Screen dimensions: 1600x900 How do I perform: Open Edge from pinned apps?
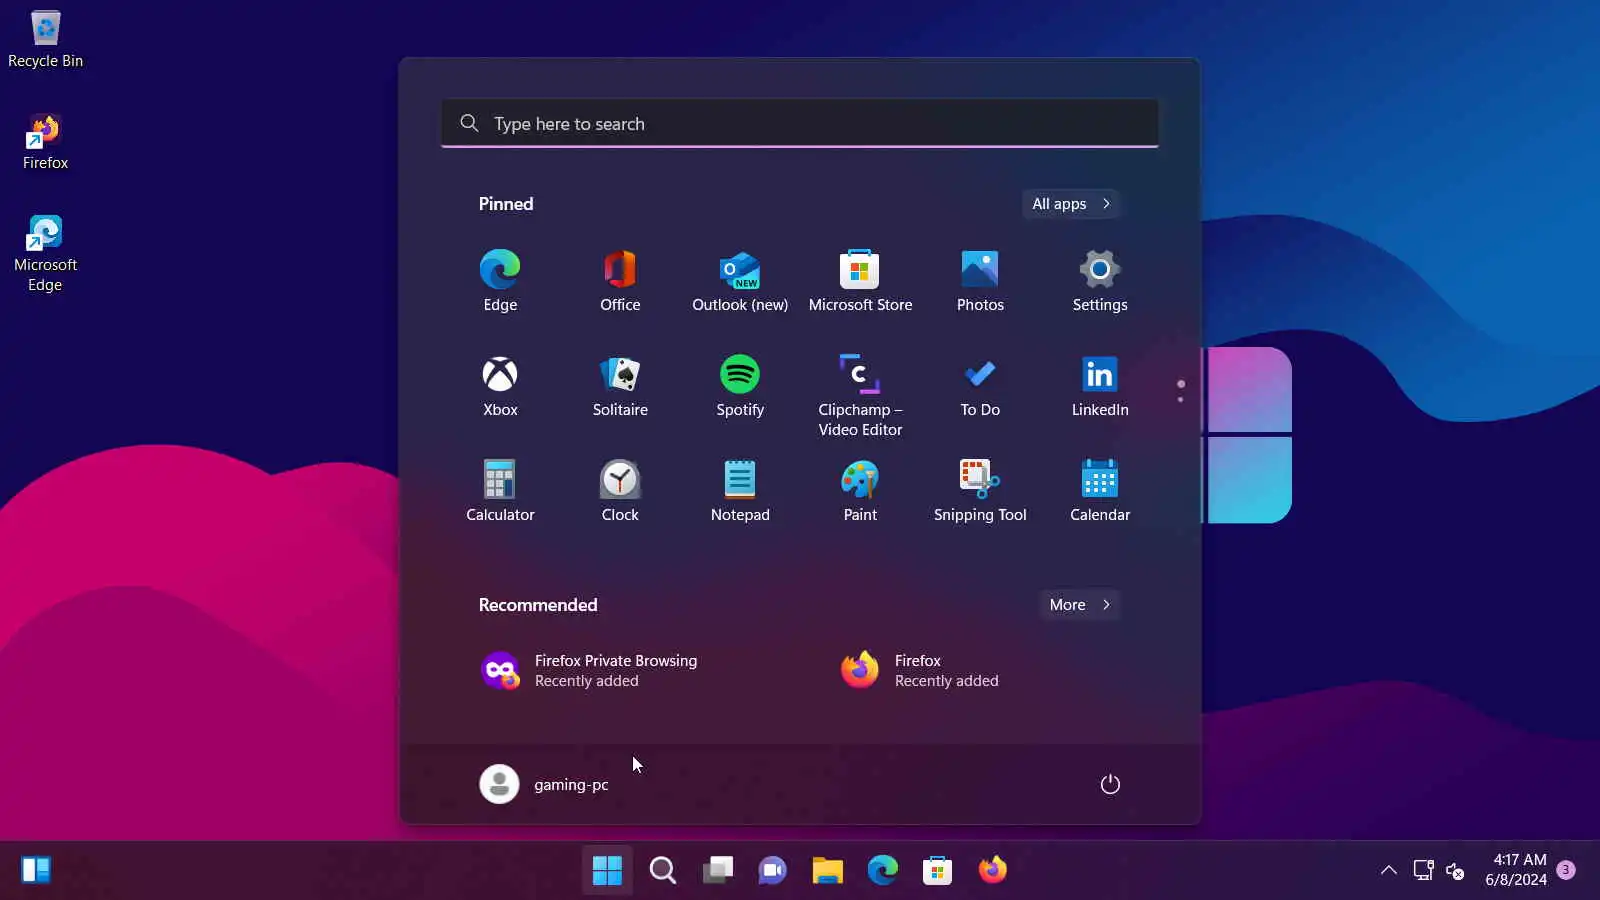(x=500, y=281)
